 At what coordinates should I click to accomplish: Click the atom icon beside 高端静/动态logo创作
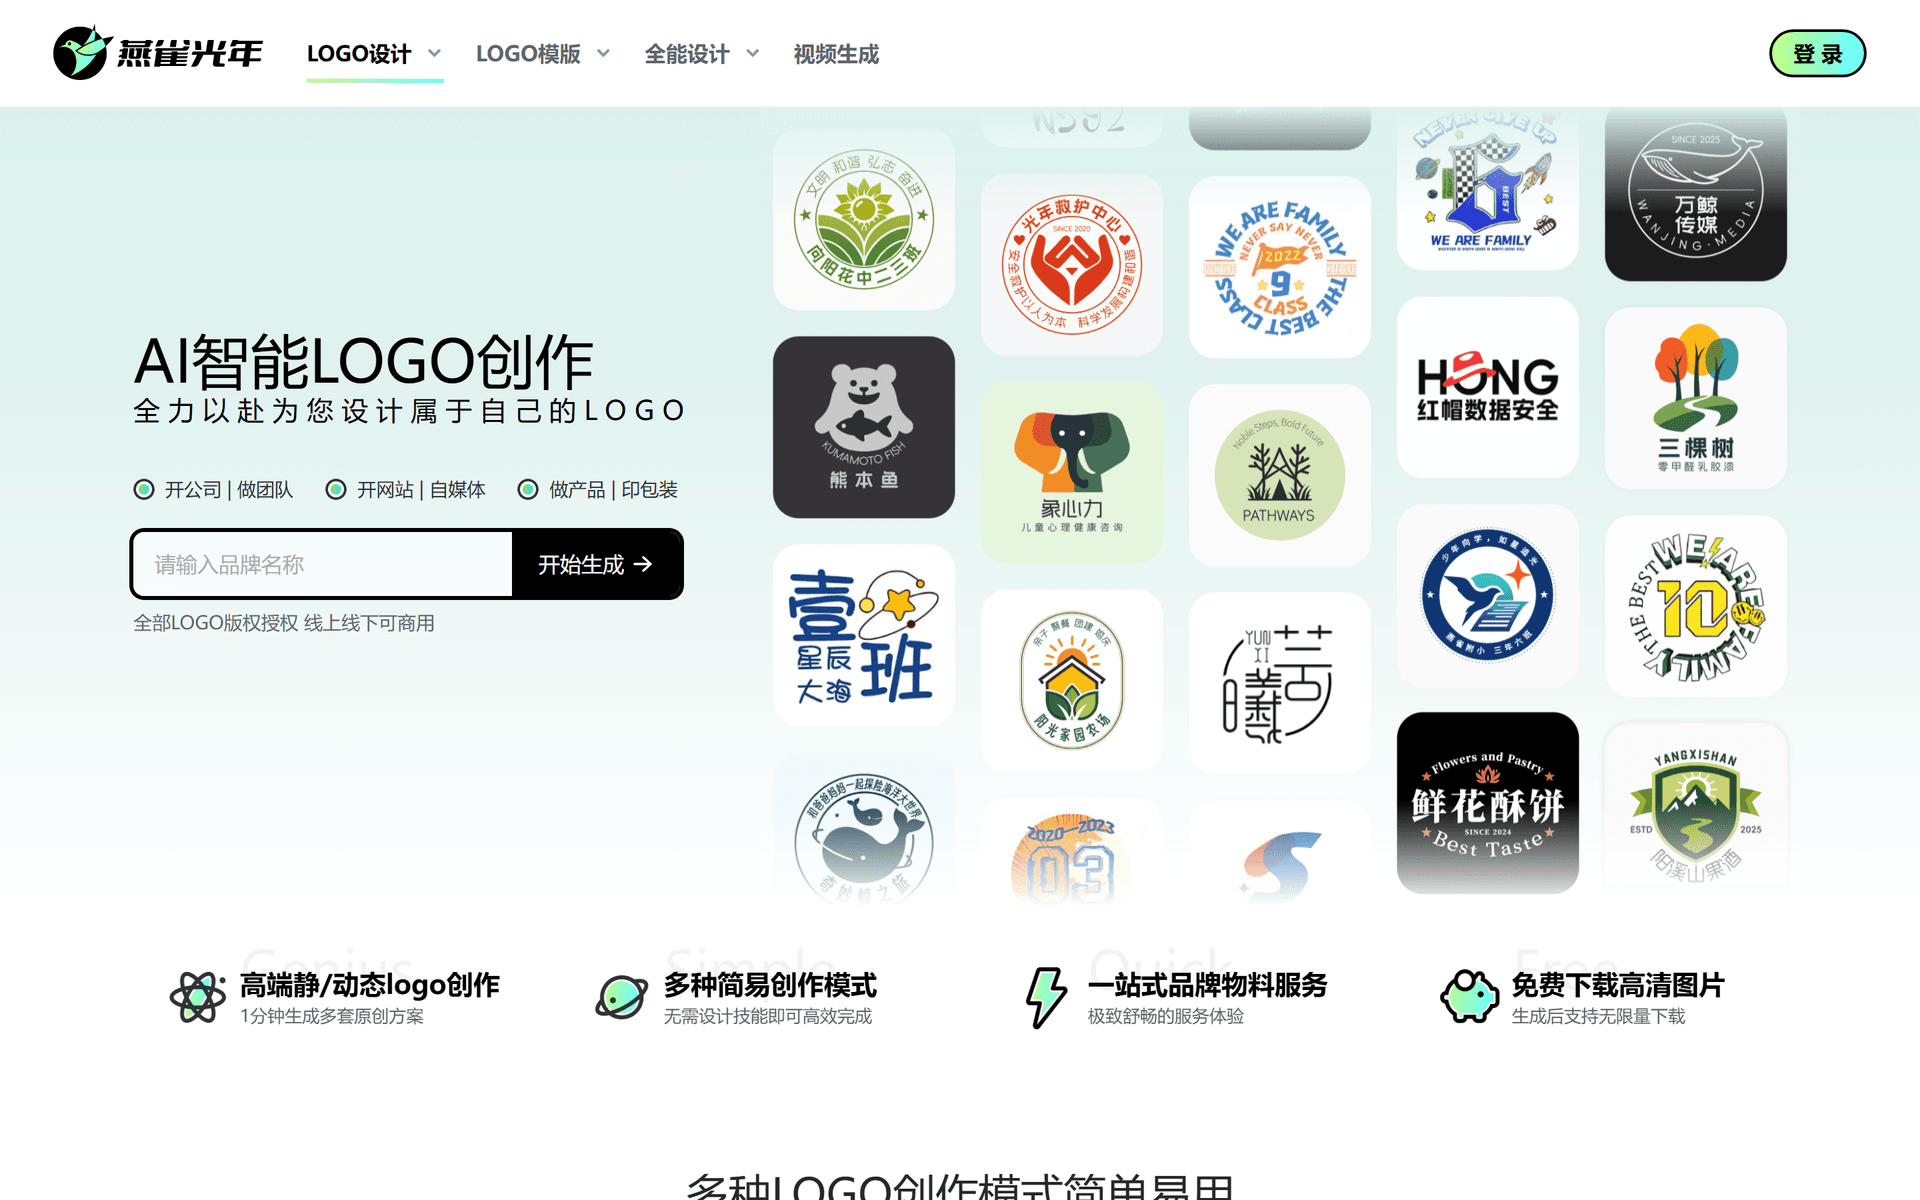(x=198, y=997)
